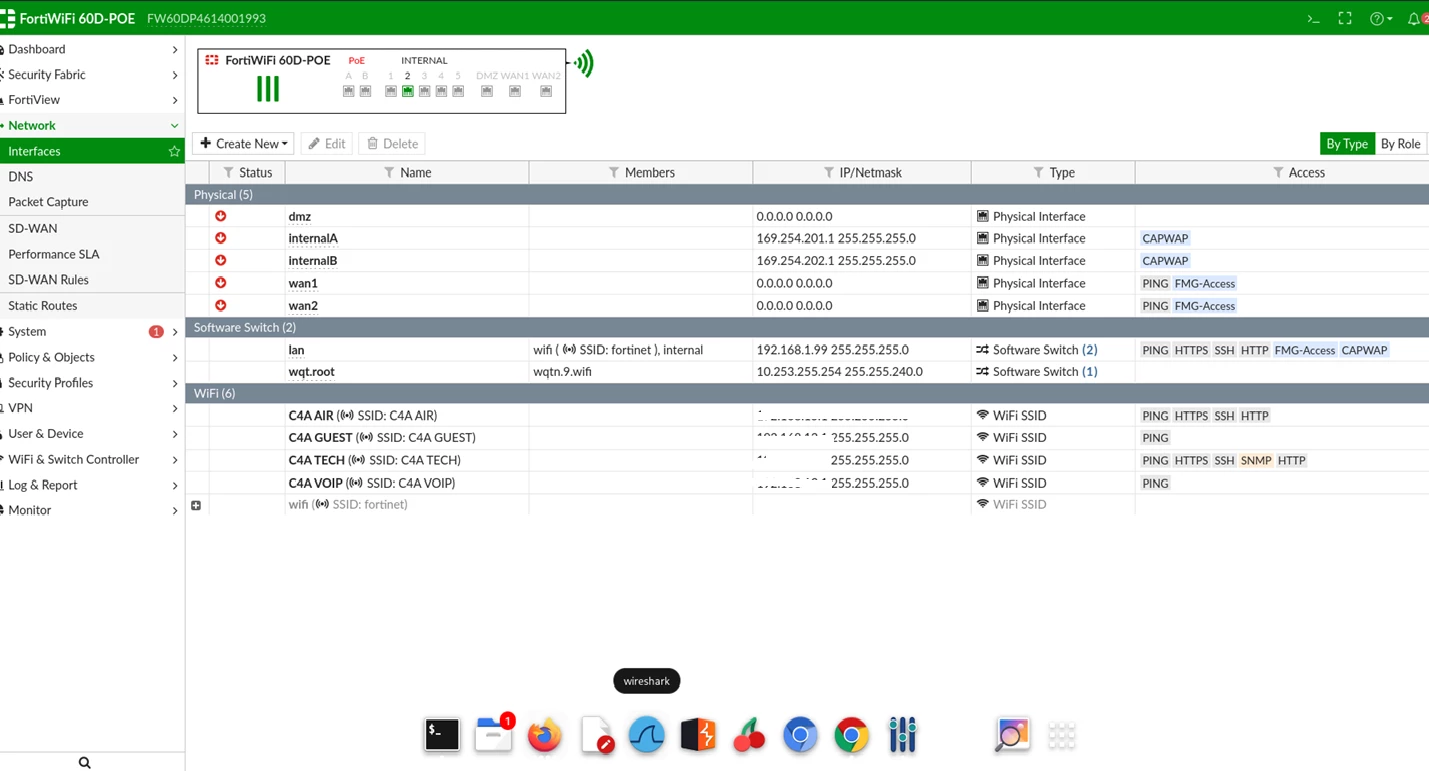Switch the view to By Role
Viewport: 1429px width, 771px height.
pyautogui.click(x=1400, y=144)
